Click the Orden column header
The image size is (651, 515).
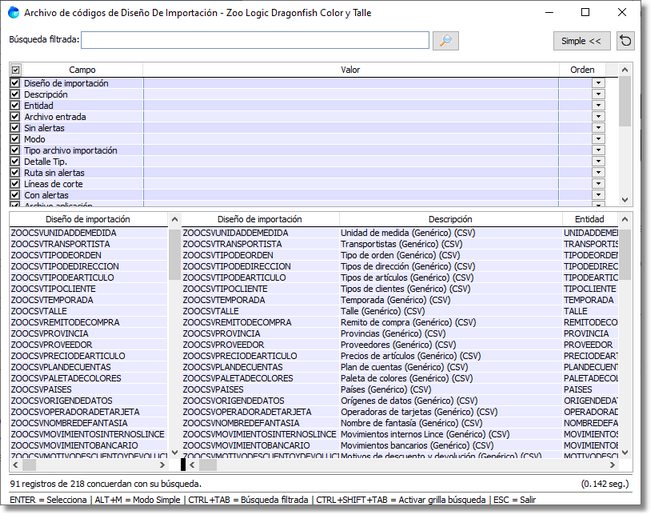pyautogui.click(x=582, y=70)
